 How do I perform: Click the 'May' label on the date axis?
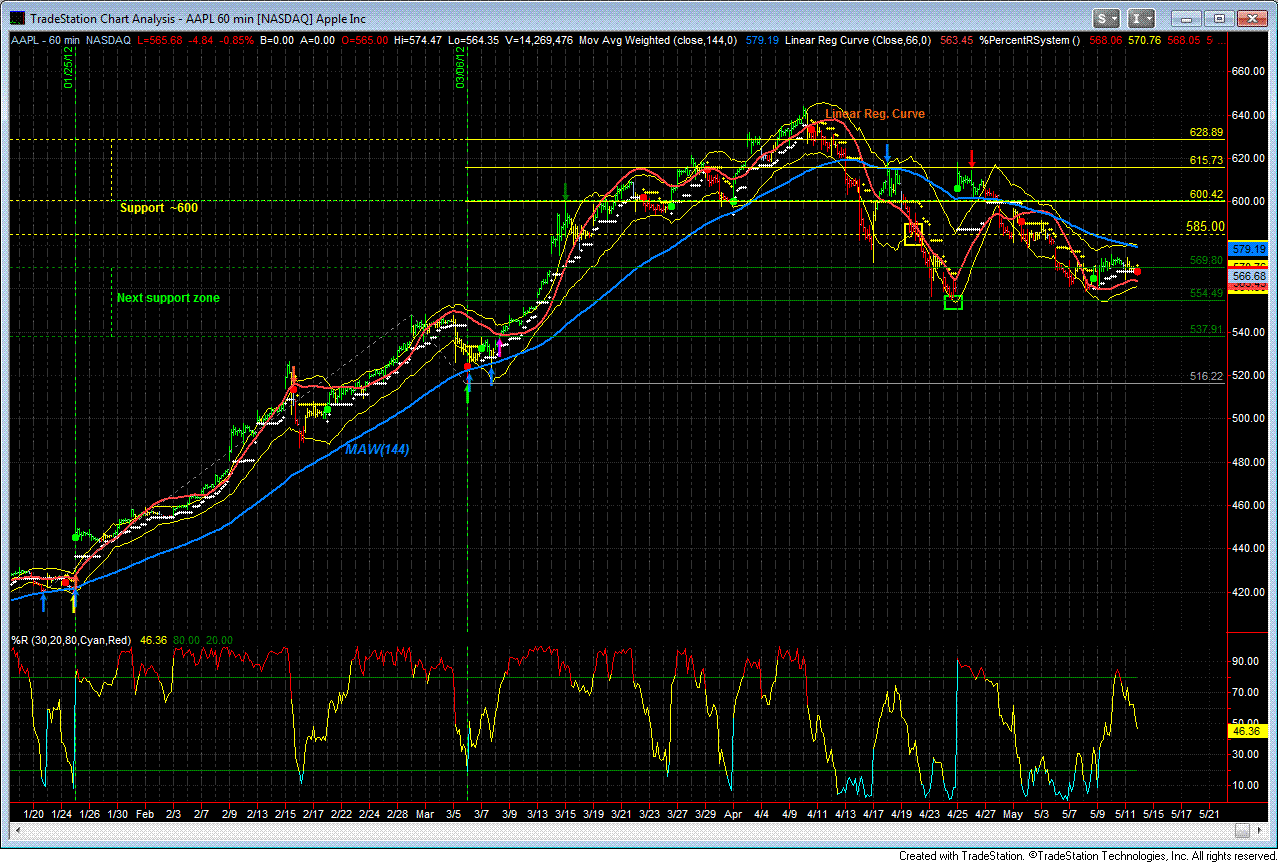click(x=1015, y=815)
